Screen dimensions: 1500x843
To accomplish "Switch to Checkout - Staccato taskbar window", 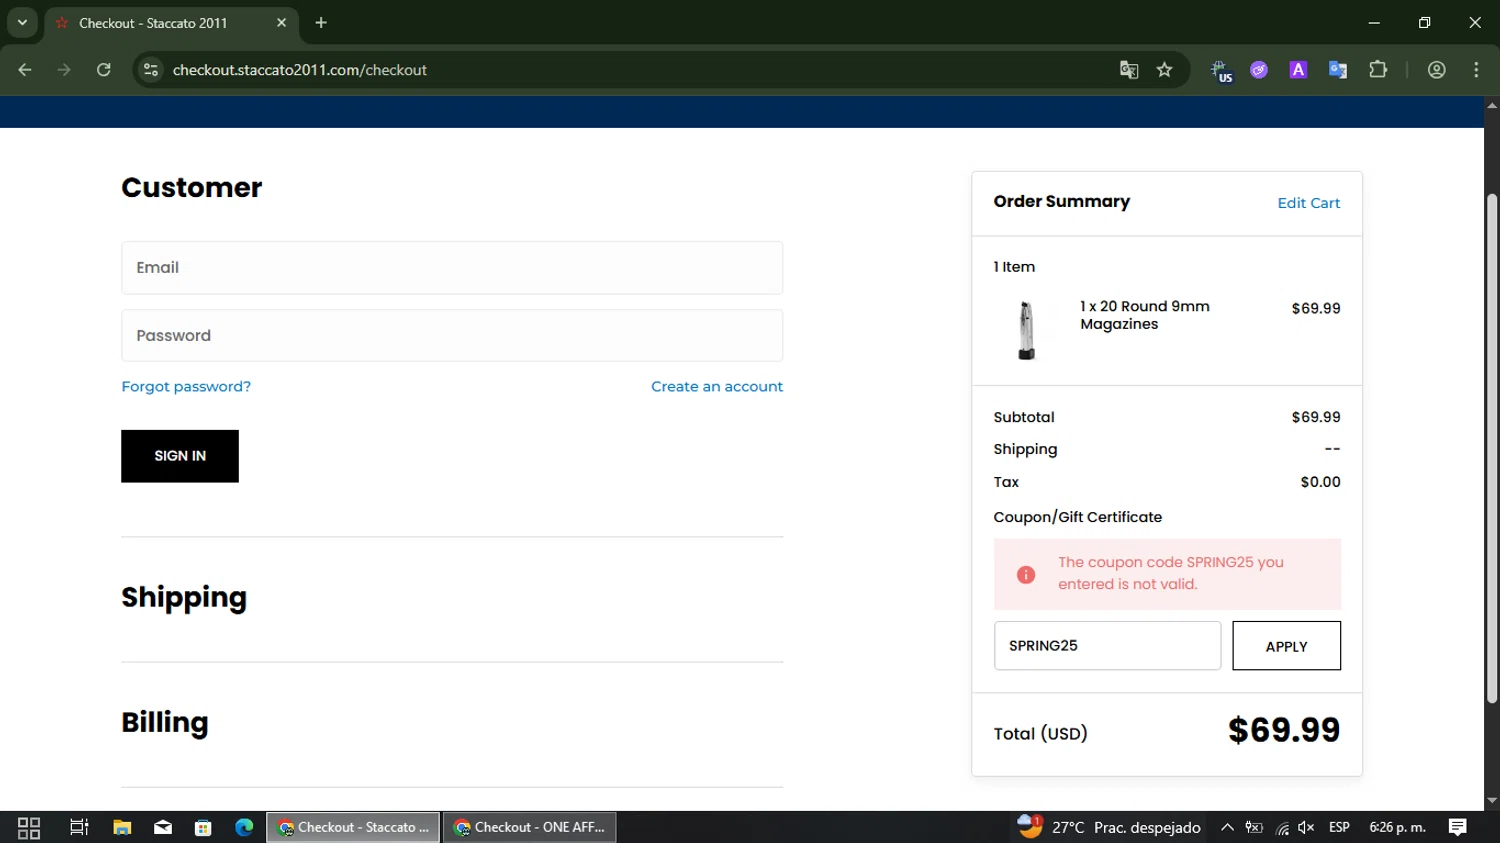I will point(353,827).
